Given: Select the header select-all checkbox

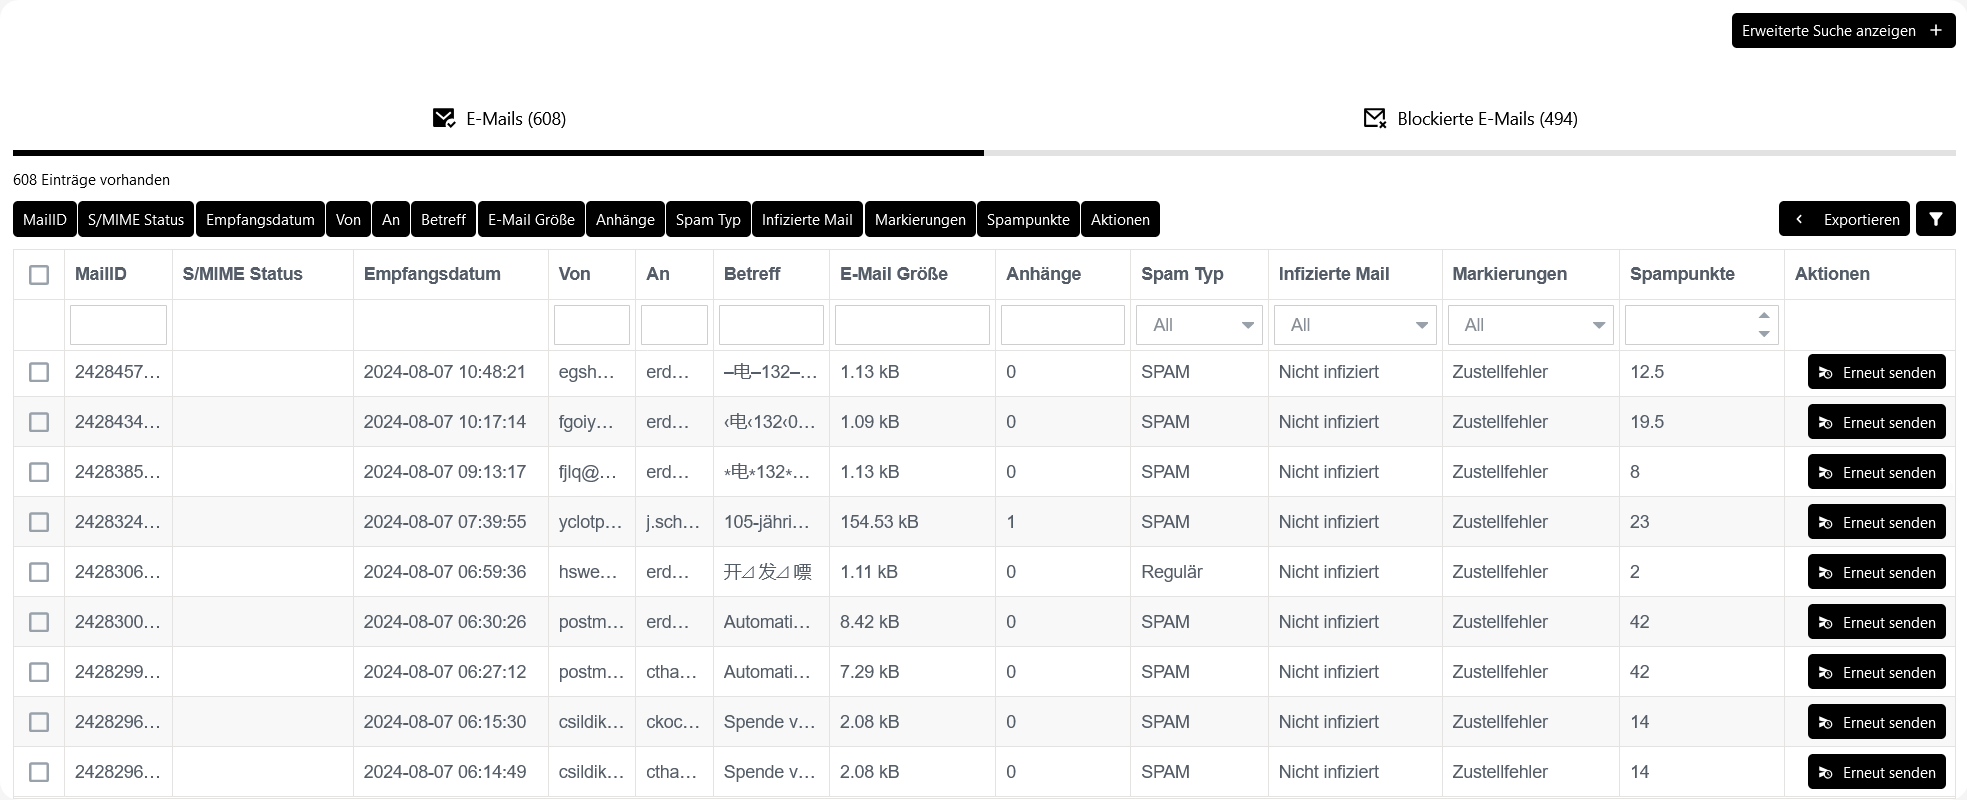Looking at the screenshot, I should point(39,274).
